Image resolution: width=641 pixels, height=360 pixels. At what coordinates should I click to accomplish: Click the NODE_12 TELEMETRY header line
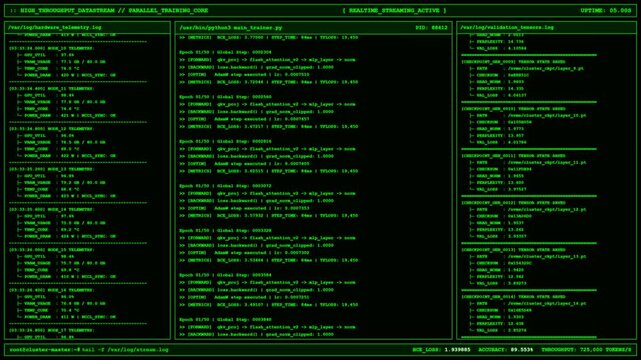coord(52,129)
